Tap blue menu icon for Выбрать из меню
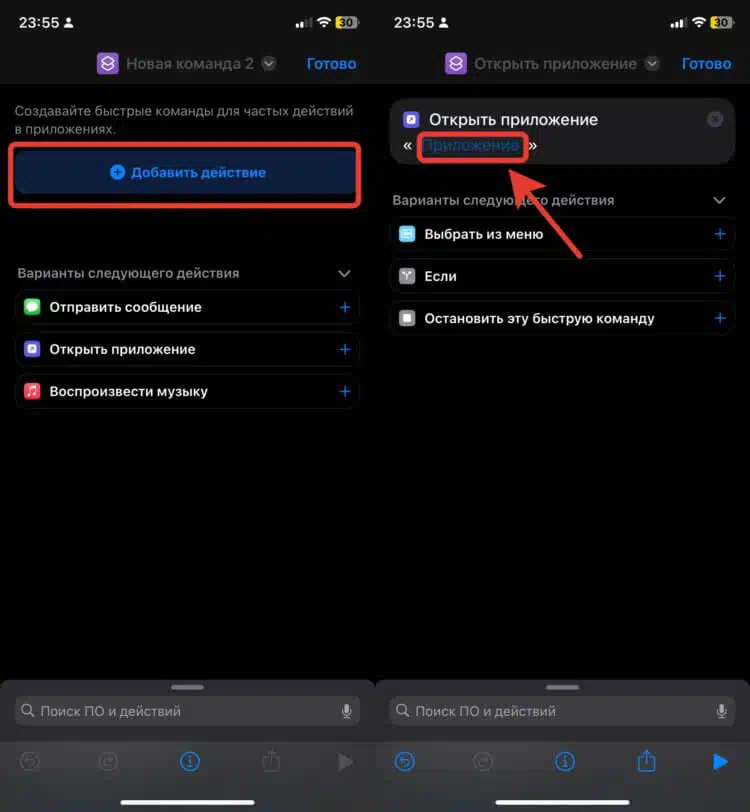 [407, 234]
